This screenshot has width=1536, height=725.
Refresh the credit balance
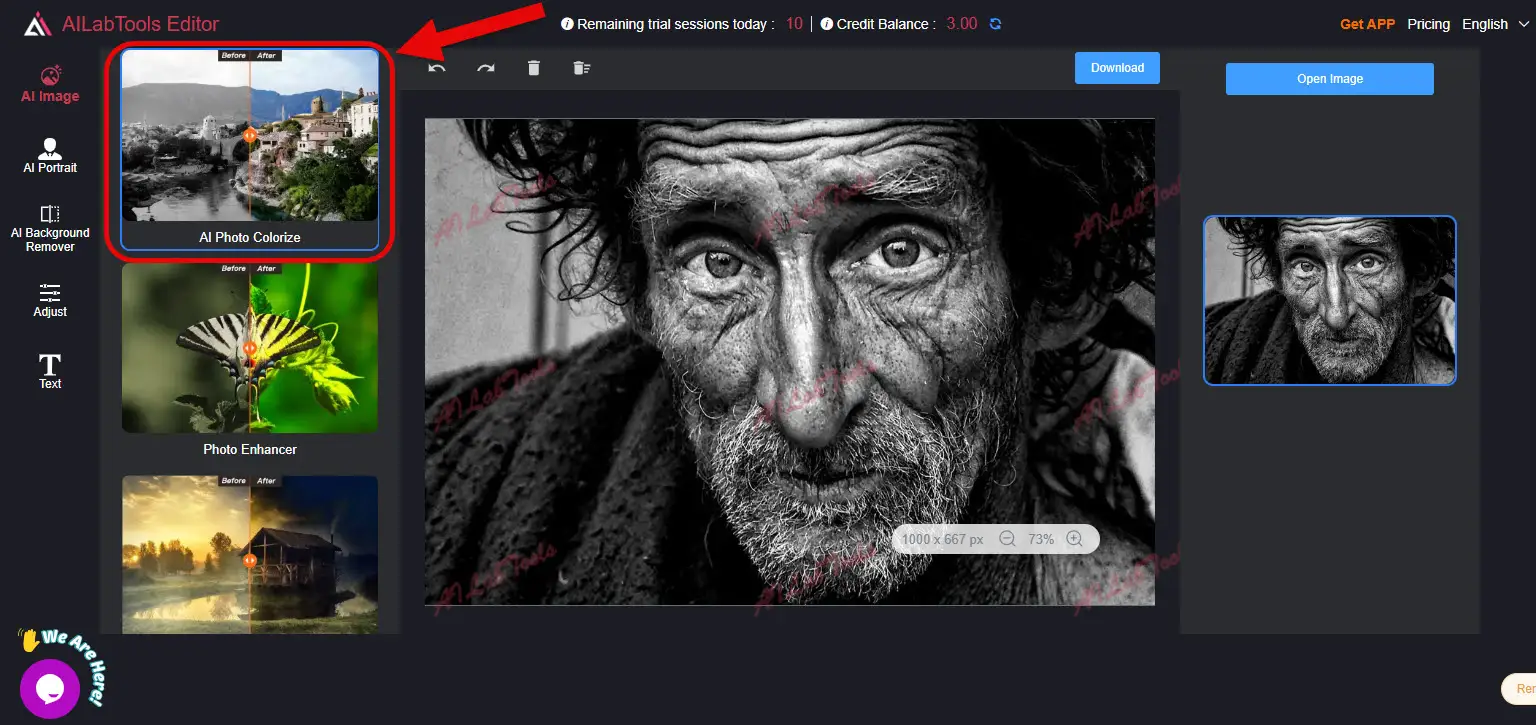tap(995, 24)
